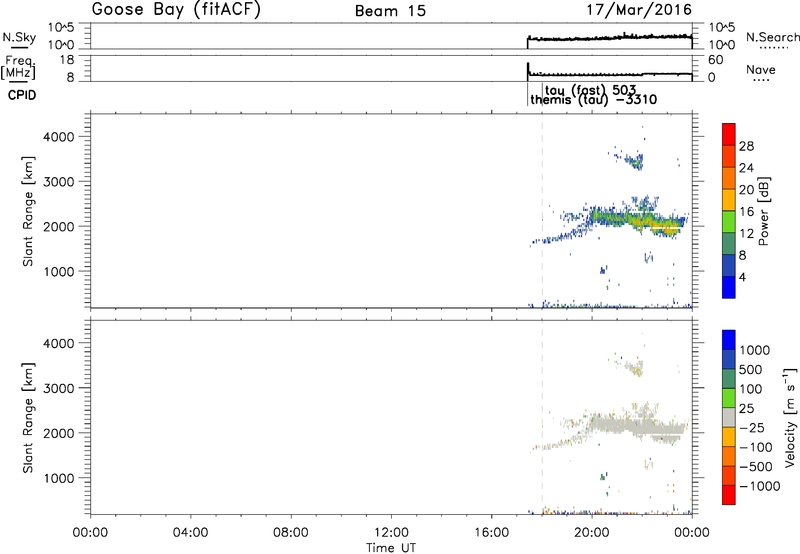
Task: Click the 'Power [dB]' colorbar title
Action: 764,211
